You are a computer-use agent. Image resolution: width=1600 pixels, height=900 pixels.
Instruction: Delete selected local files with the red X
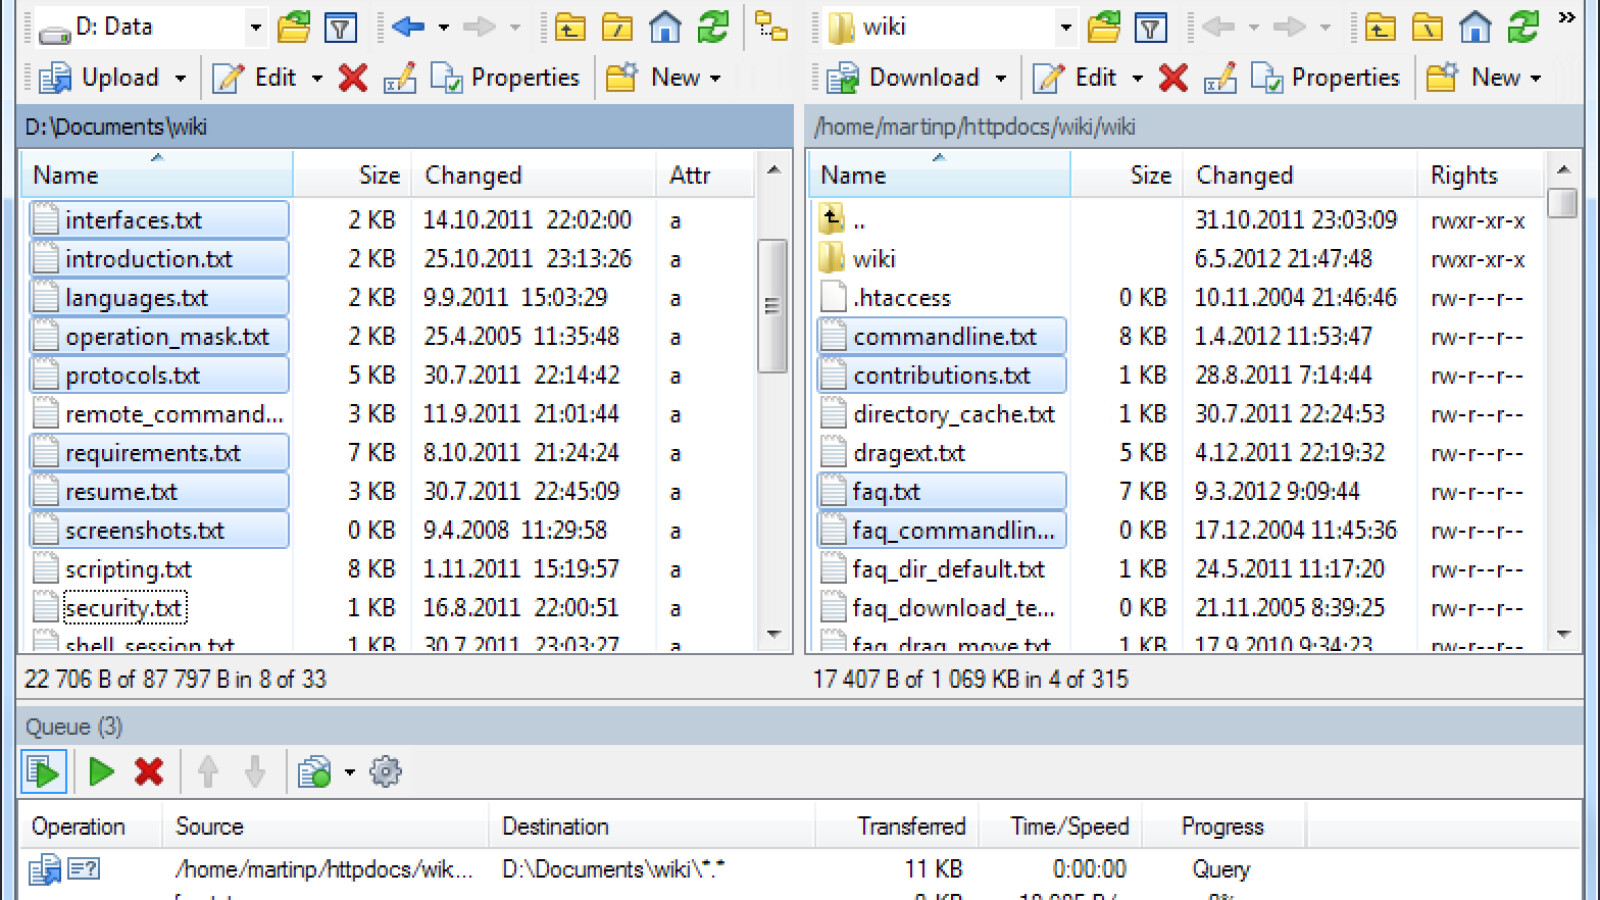[352, 77]
